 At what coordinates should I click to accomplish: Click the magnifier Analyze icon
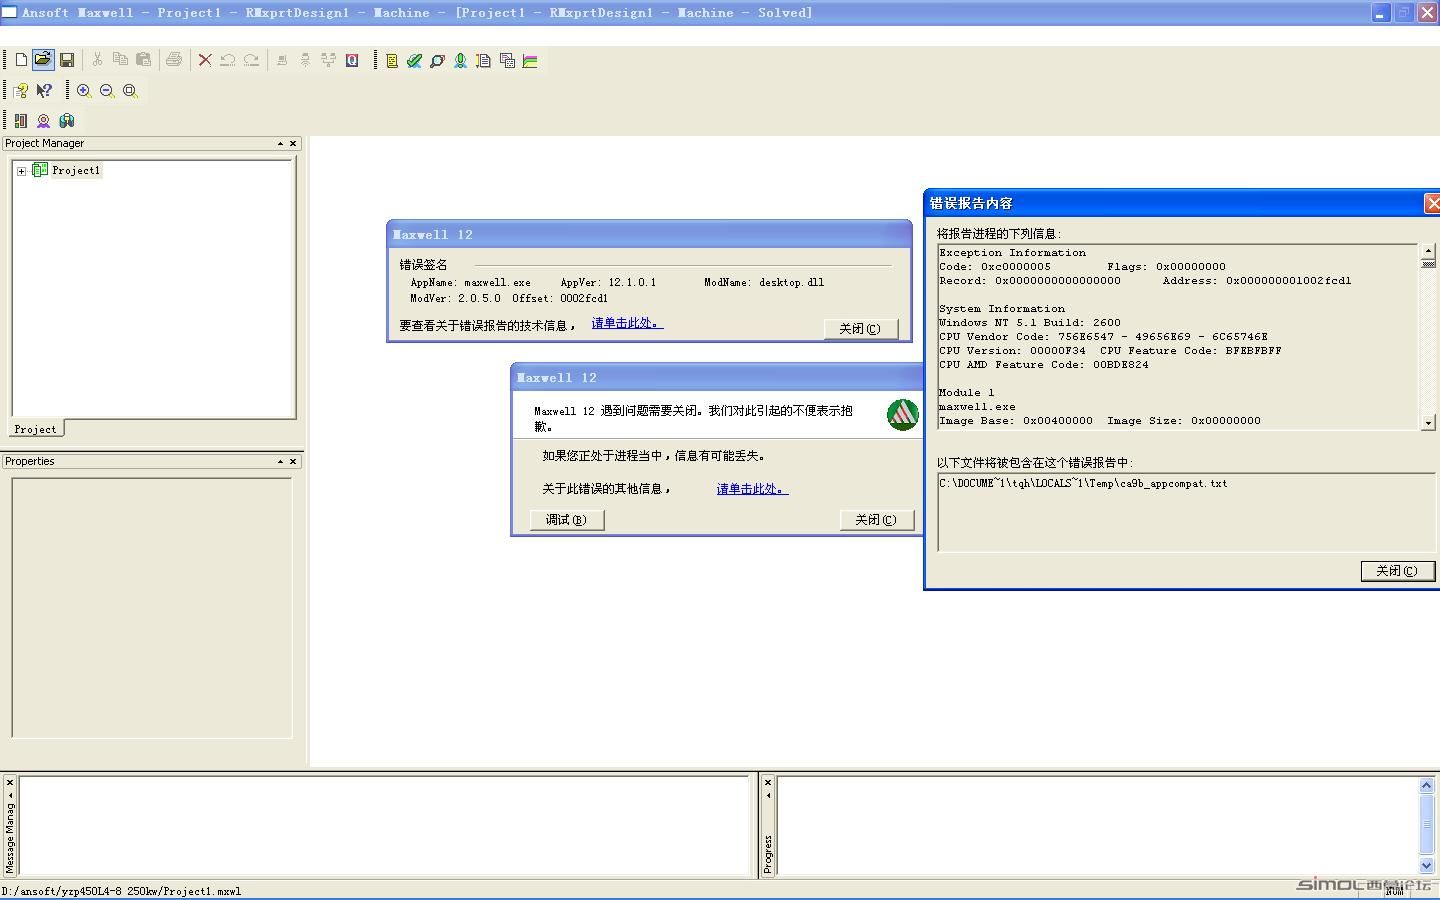437,61
